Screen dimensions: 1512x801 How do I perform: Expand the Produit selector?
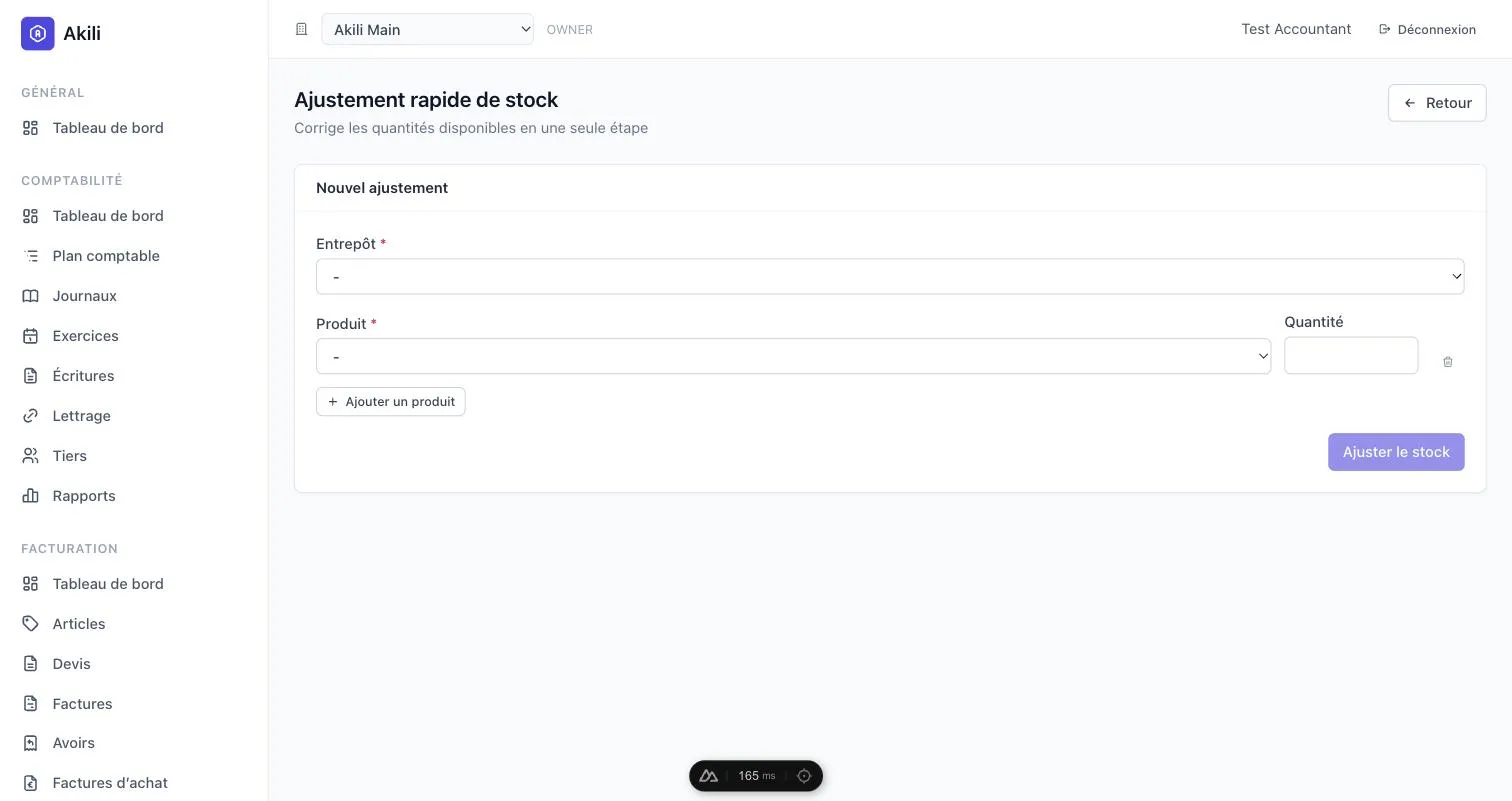pos(793,356)
